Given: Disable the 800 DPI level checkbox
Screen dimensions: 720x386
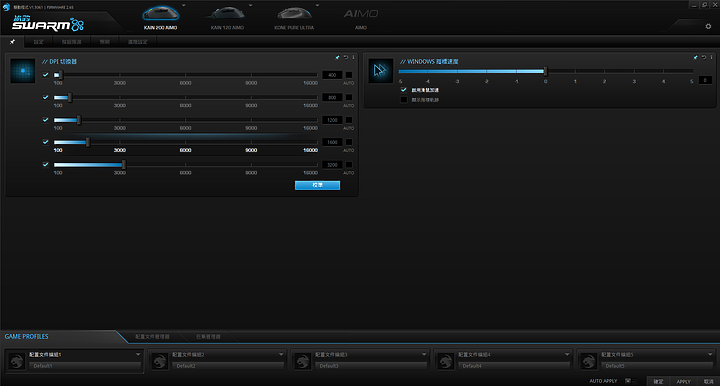Looking at the screenshot, I should [x=45, y=97].
